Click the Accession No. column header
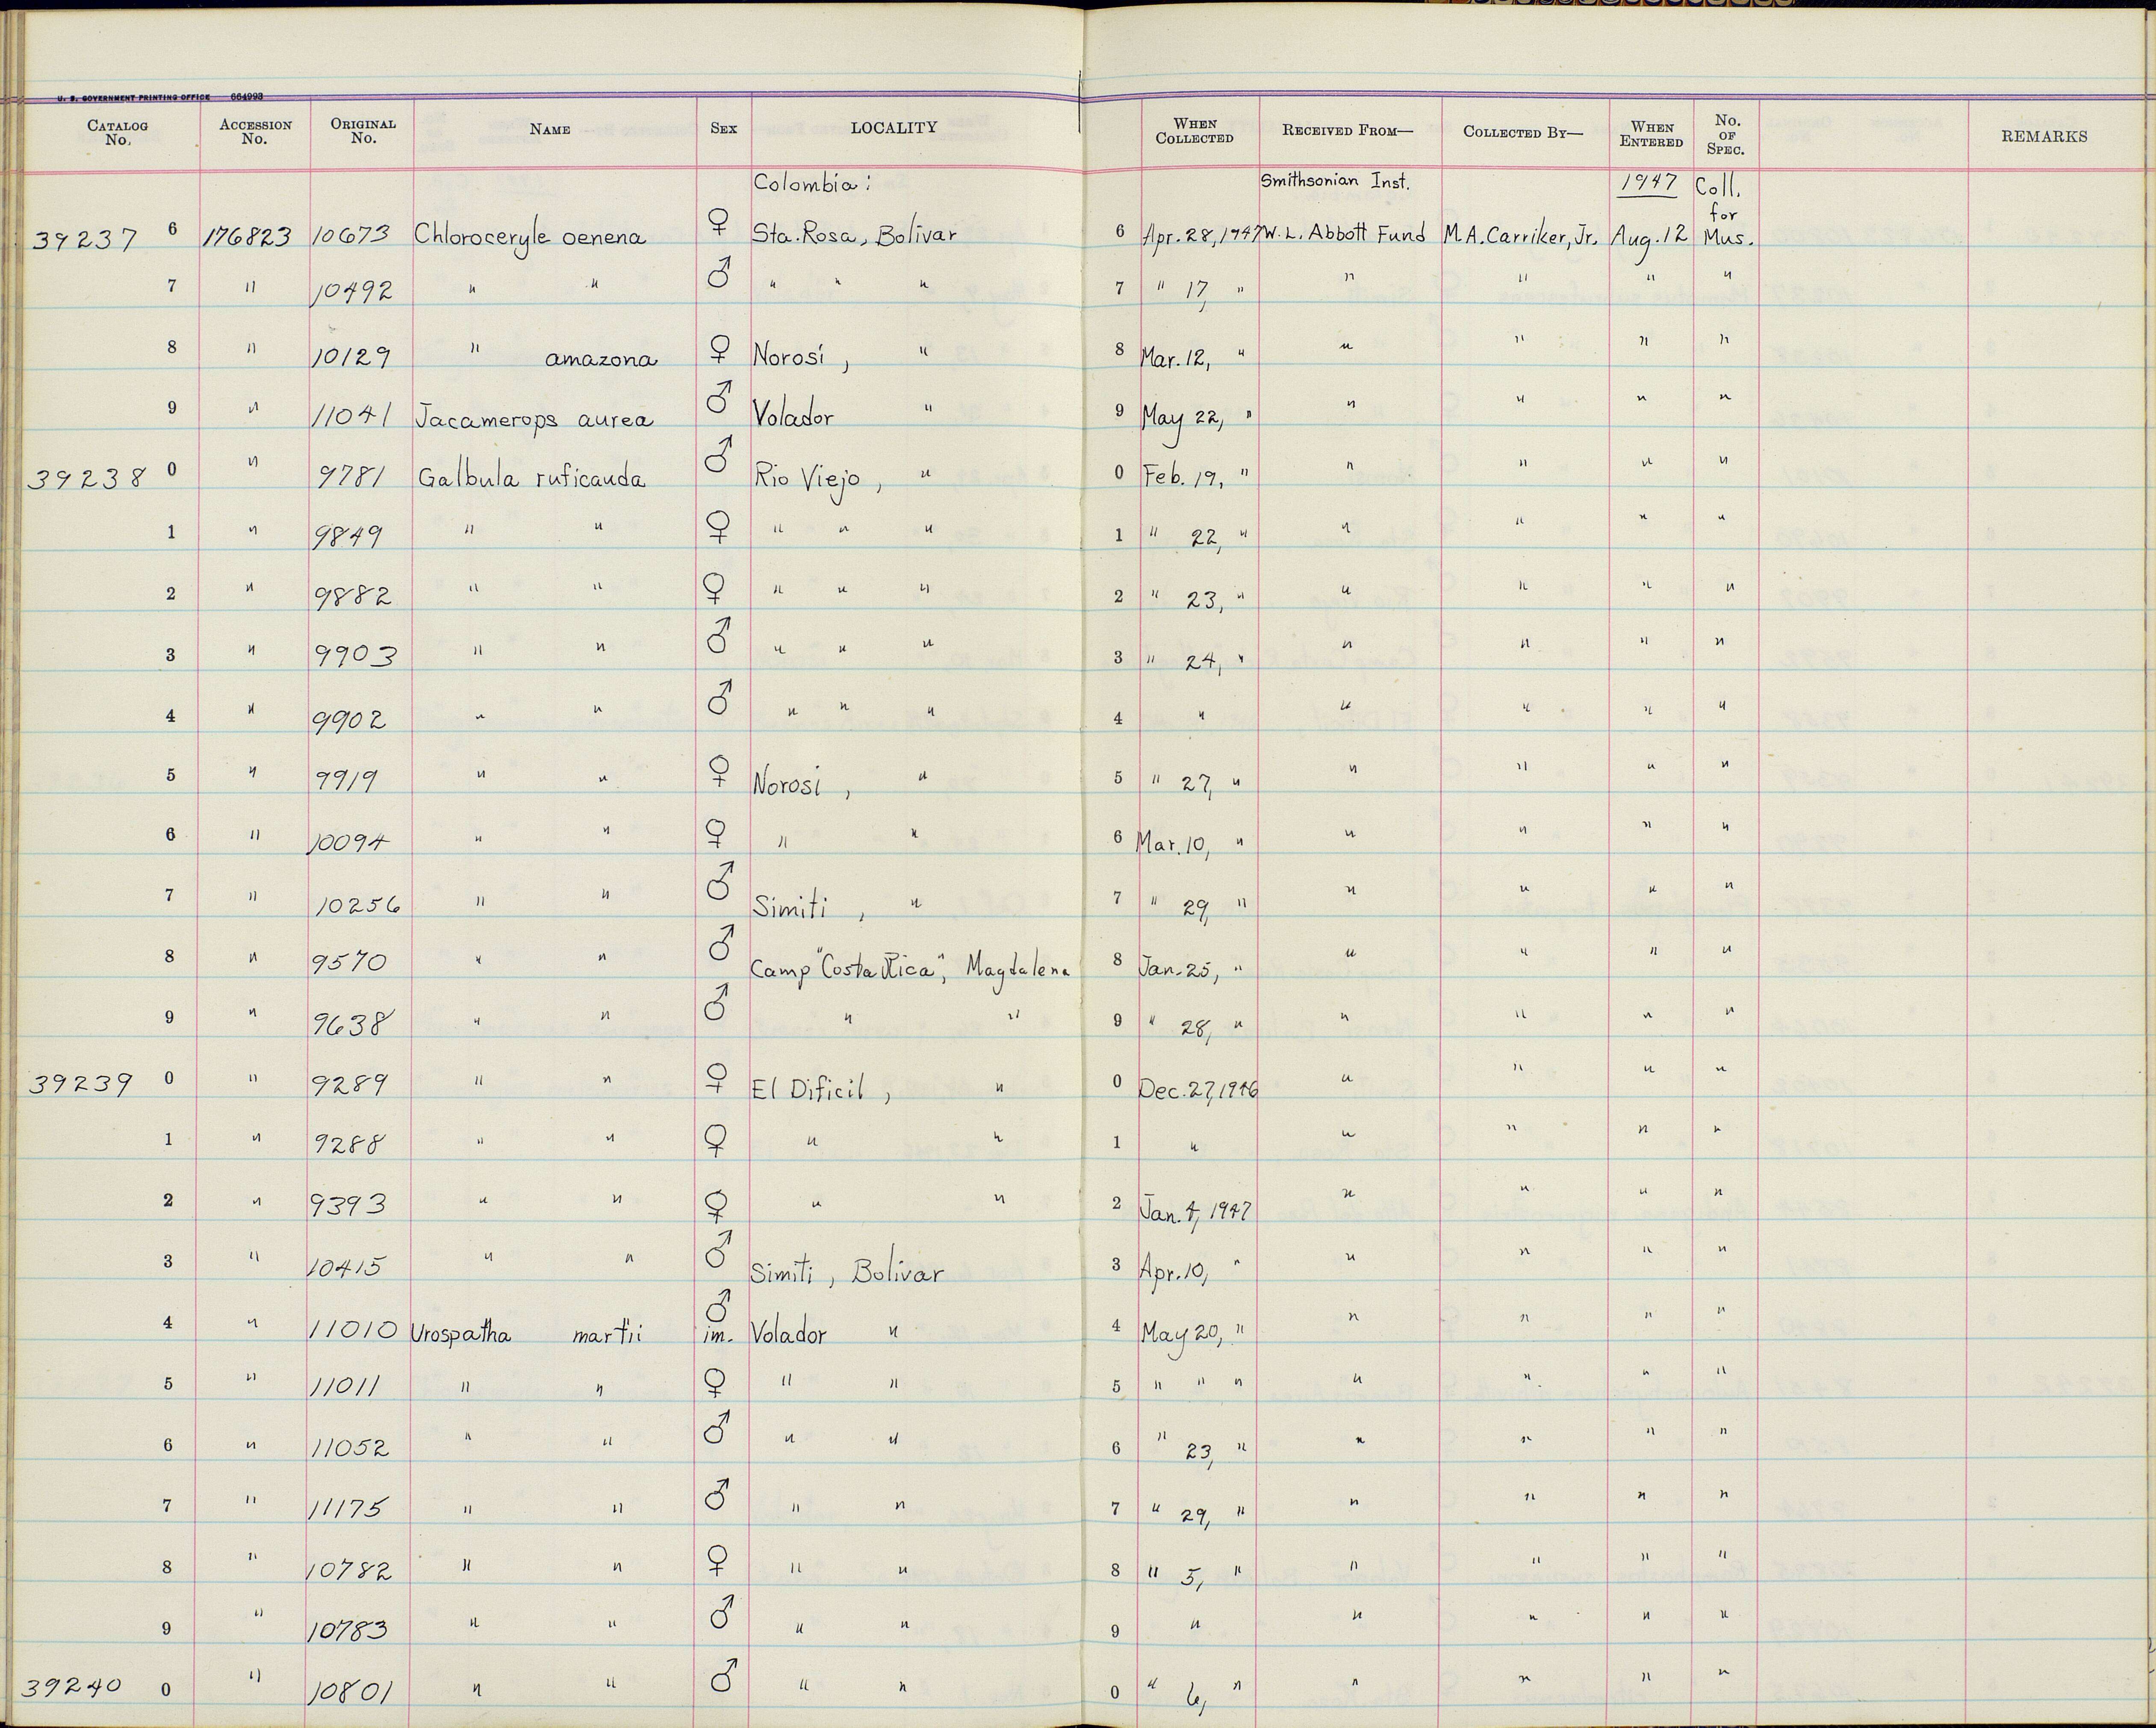 256,132
